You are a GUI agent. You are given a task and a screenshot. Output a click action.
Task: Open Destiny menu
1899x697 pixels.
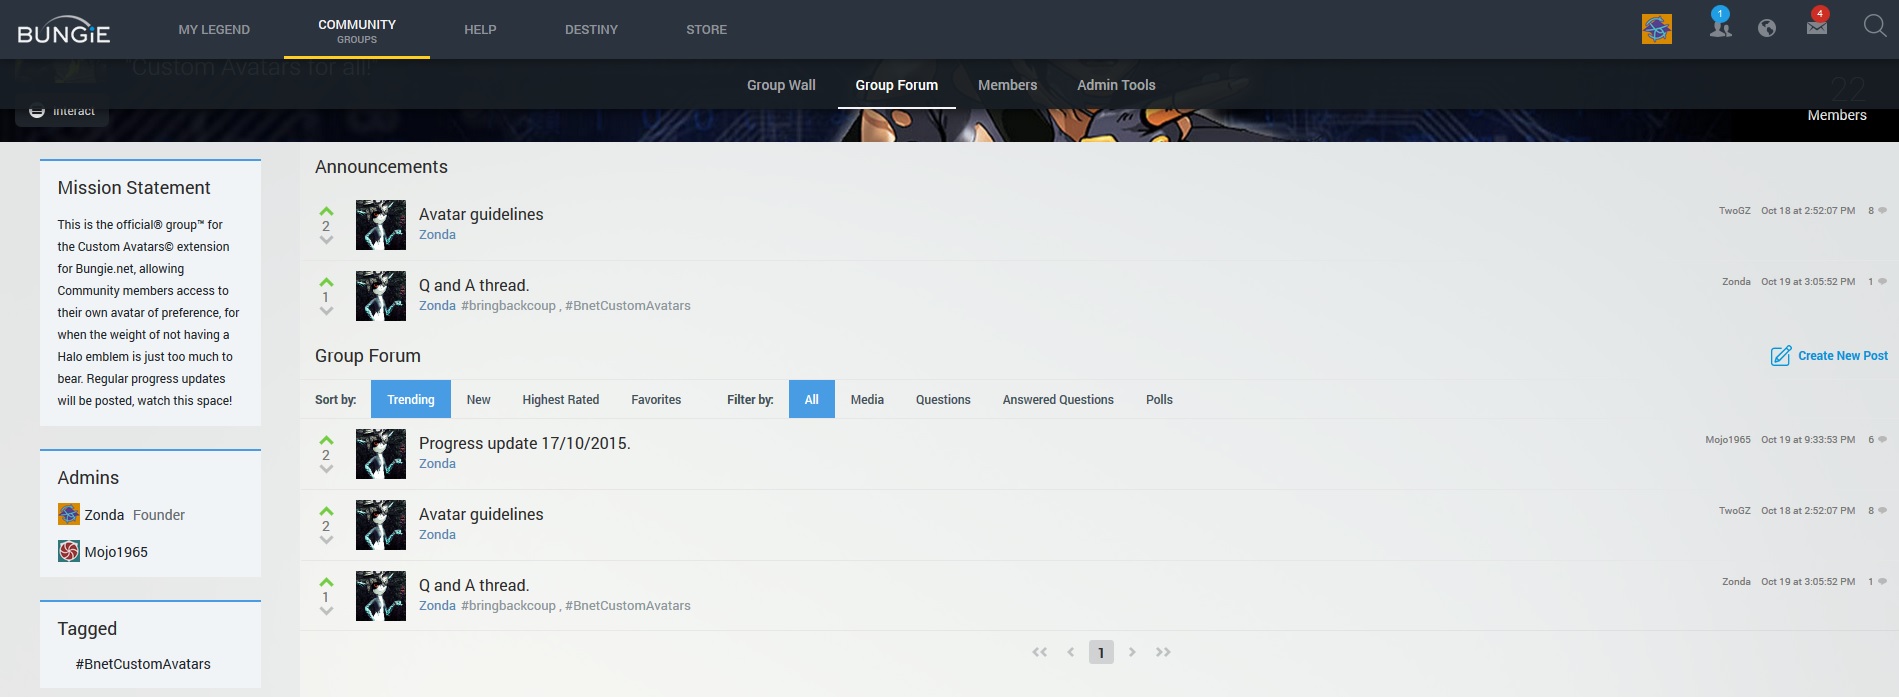[591, 30]
